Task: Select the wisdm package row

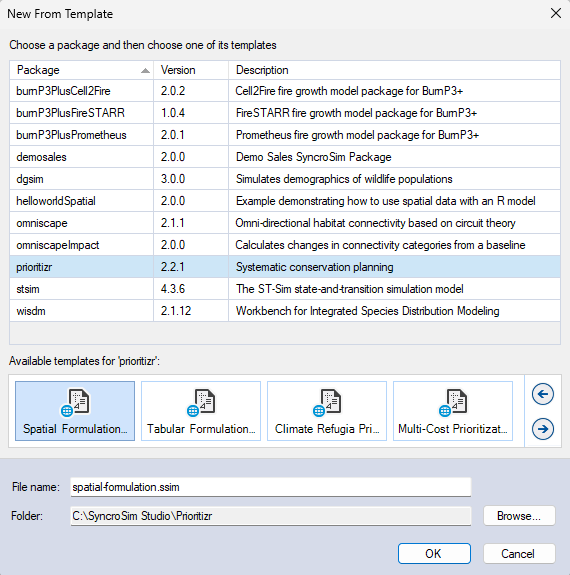Action: tap(285, 311)
